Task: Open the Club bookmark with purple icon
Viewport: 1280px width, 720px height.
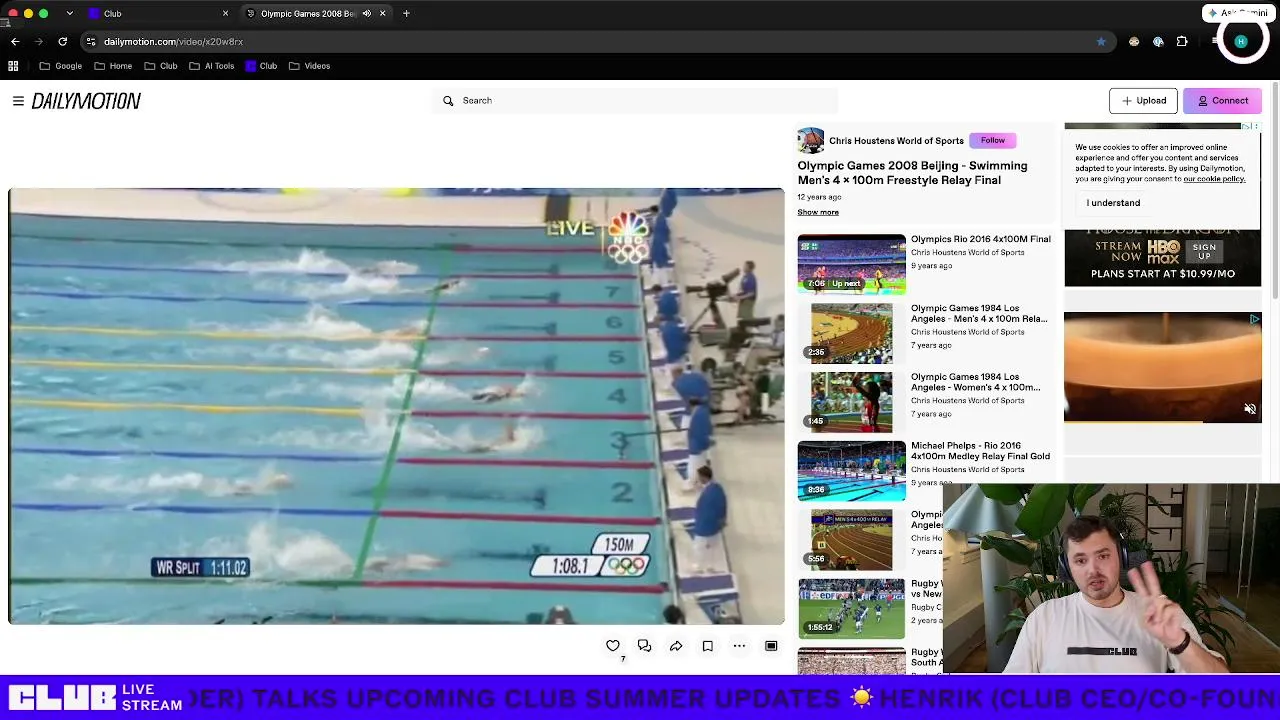Action: 261,66
